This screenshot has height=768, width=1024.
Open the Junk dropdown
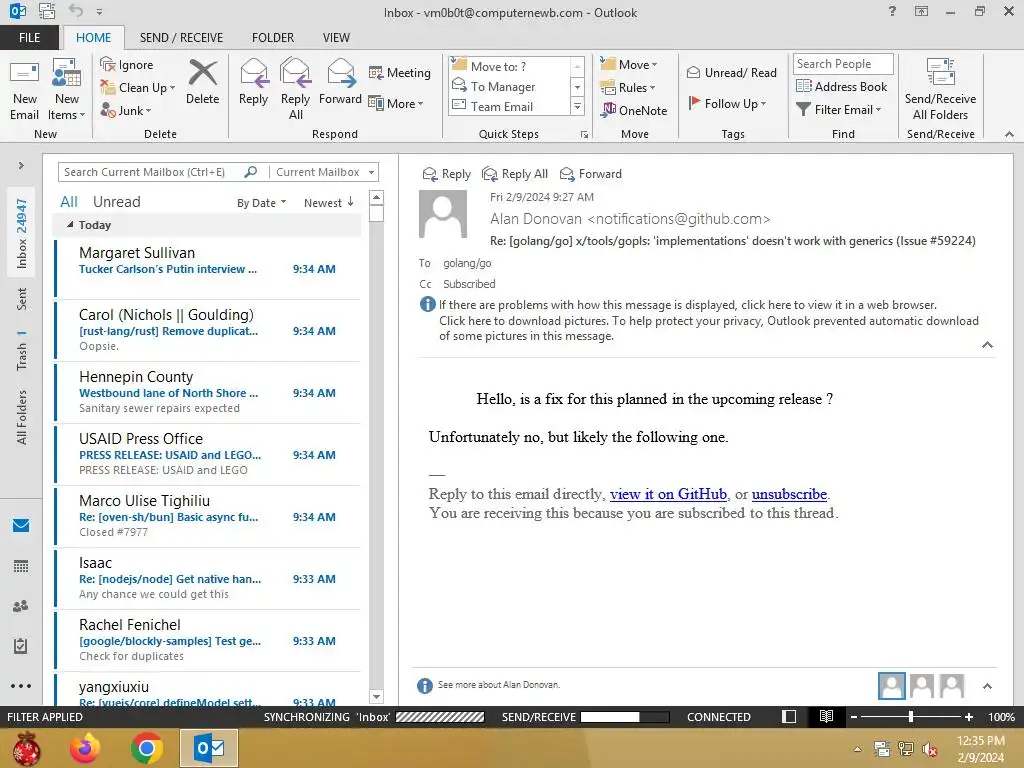click(126, 110)
